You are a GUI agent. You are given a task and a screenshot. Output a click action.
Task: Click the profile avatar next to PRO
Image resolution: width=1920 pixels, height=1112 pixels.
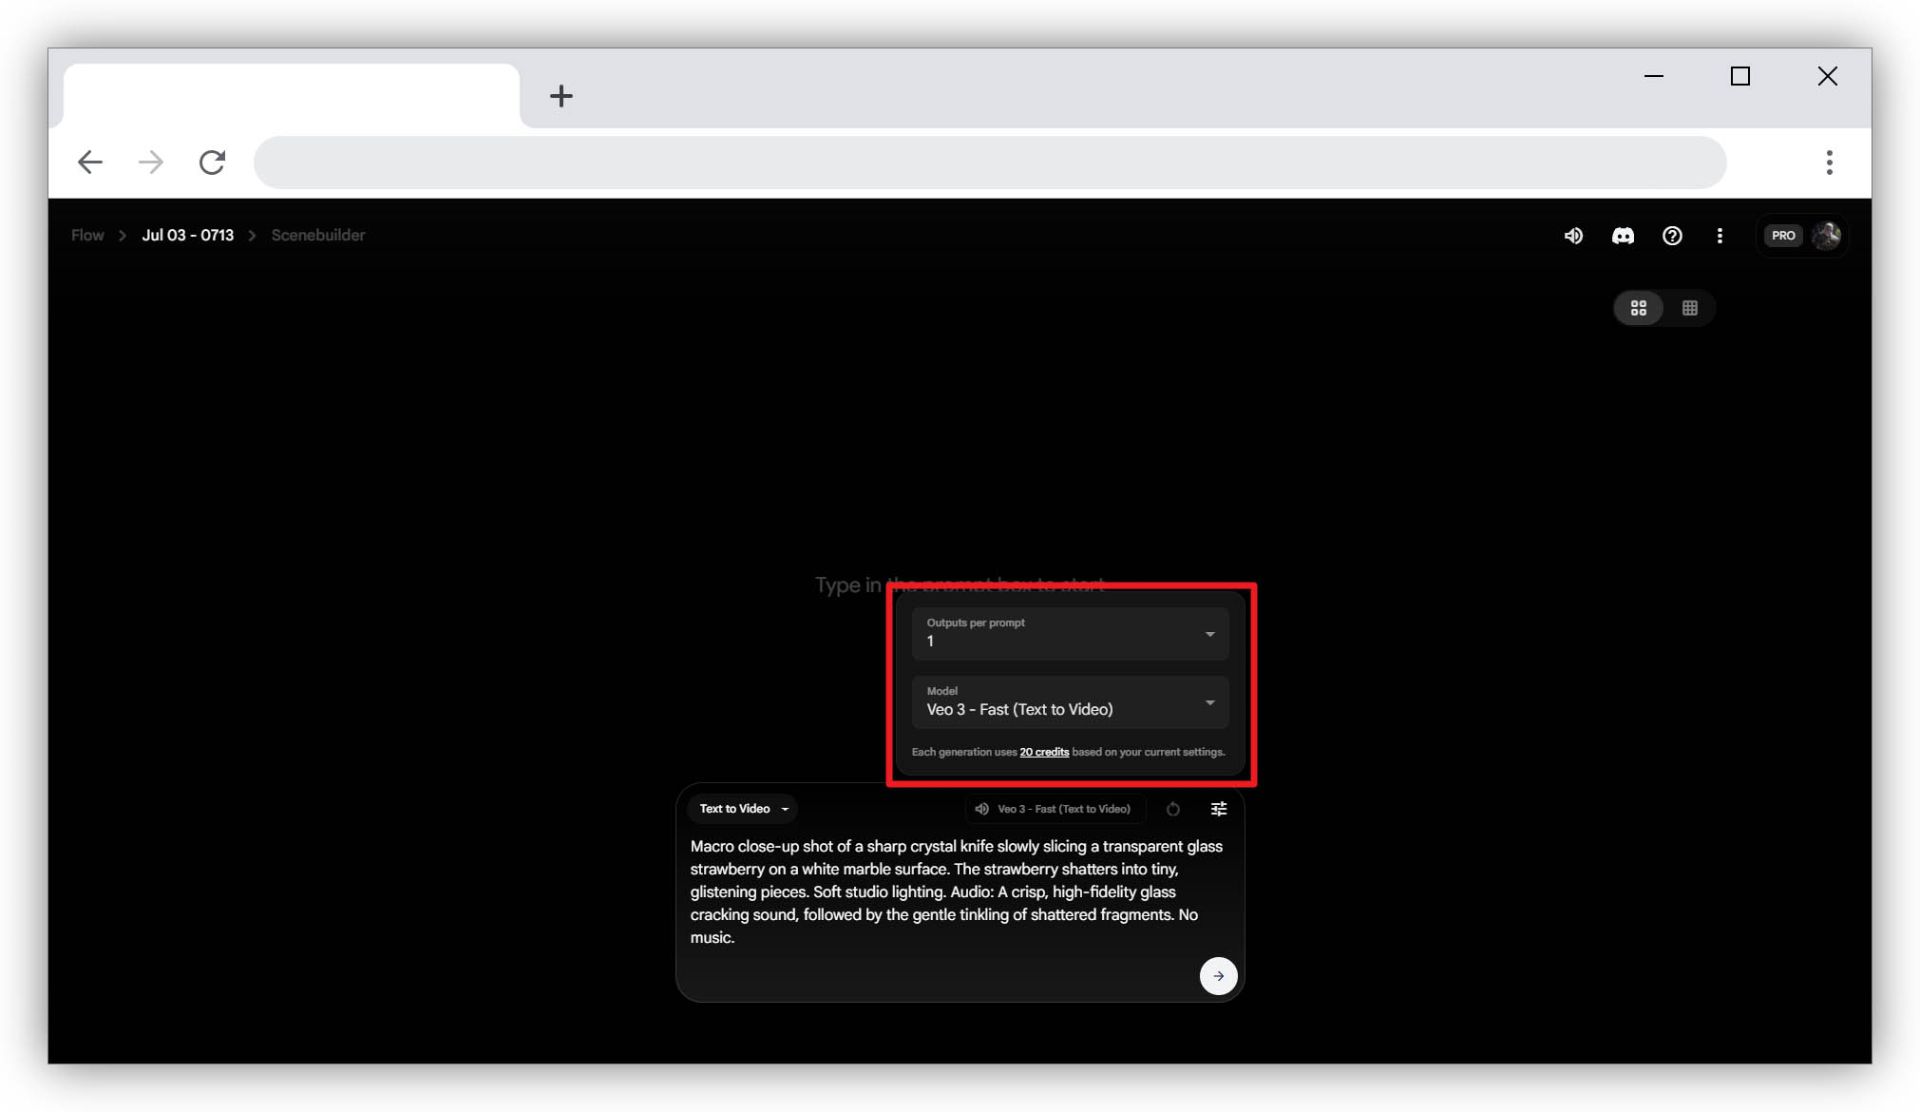pyautogui.click(x=1827, y=236)
